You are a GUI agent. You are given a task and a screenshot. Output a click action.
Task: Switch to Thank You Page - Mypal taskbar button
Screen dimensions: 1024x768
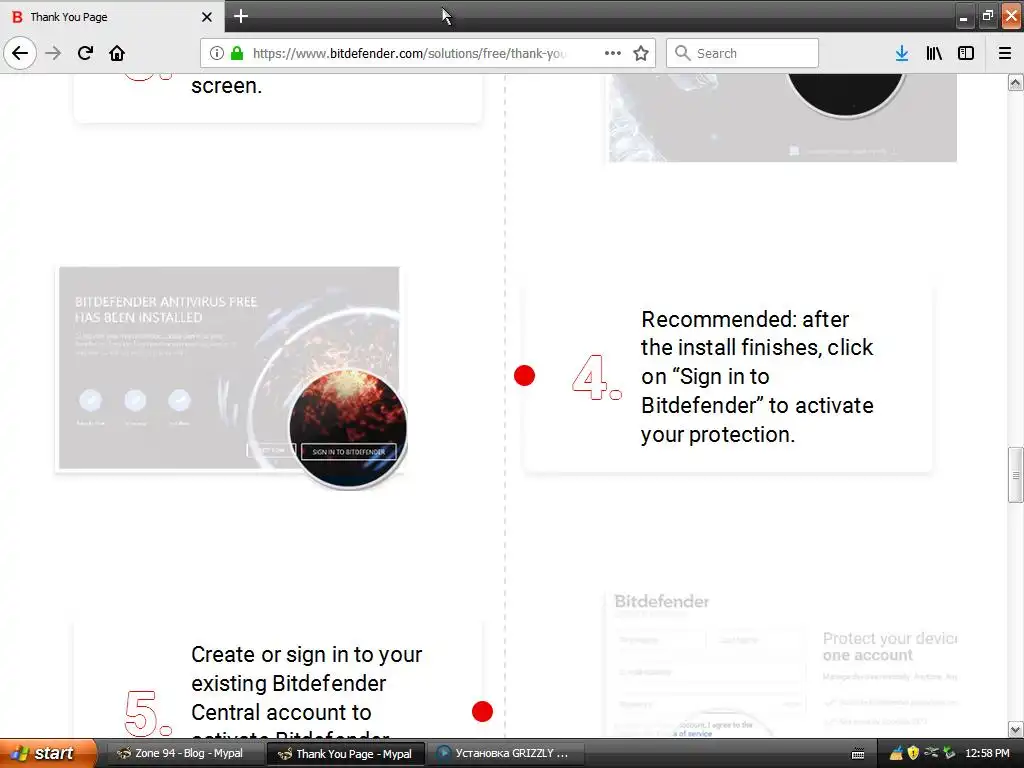347,754
